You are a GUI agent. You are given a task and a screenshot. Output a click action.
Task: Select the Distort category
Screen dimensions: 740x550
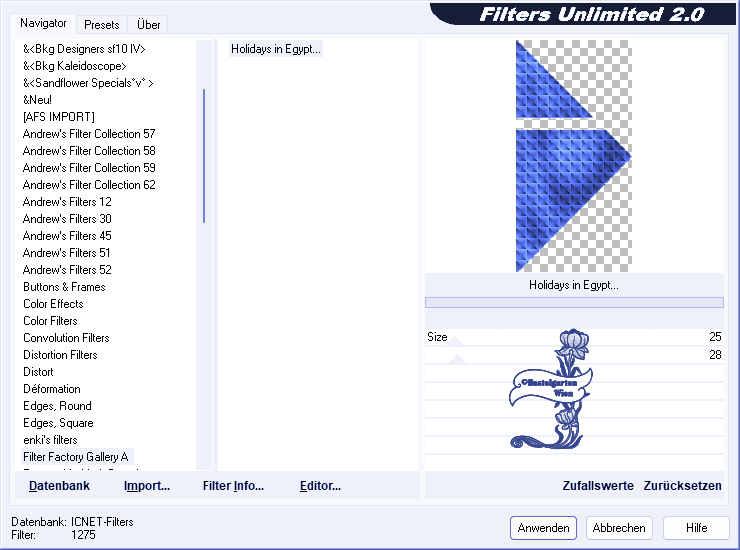pos(38,372)
